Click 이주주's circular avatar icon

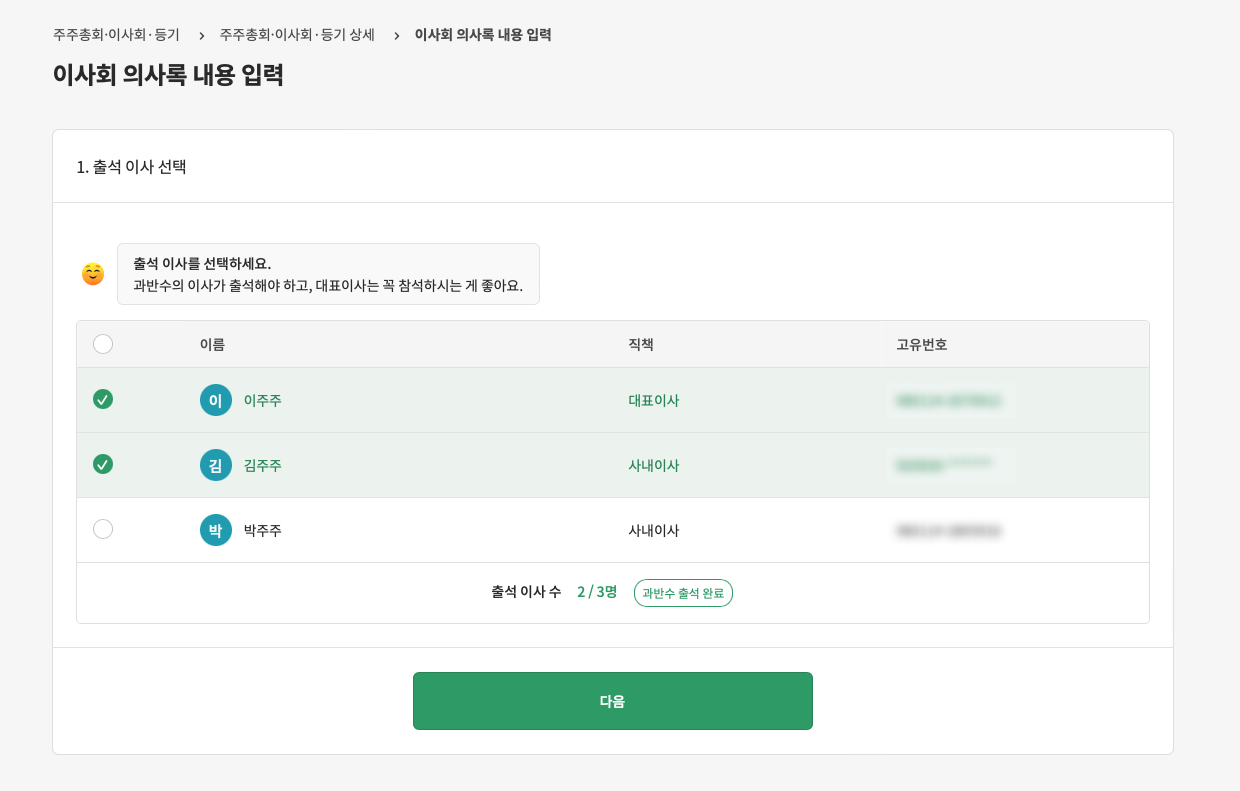click(x=217, y=400)
